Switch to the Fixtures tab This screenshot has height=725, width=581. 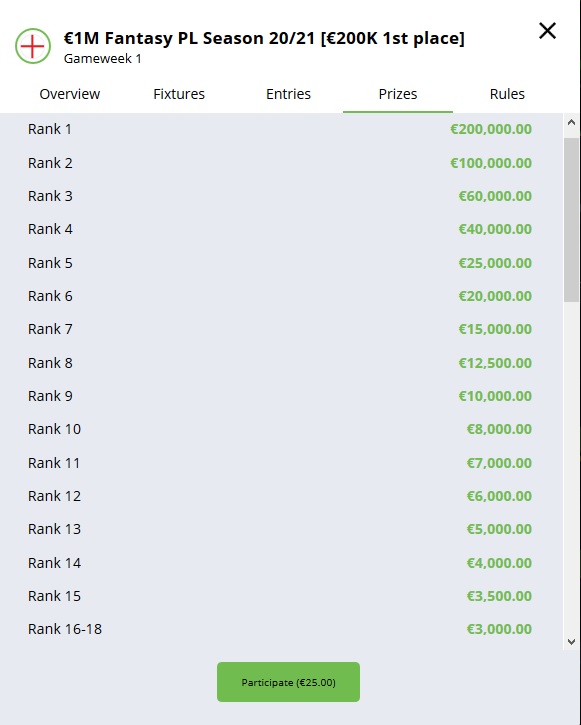(x=179, y=94)
